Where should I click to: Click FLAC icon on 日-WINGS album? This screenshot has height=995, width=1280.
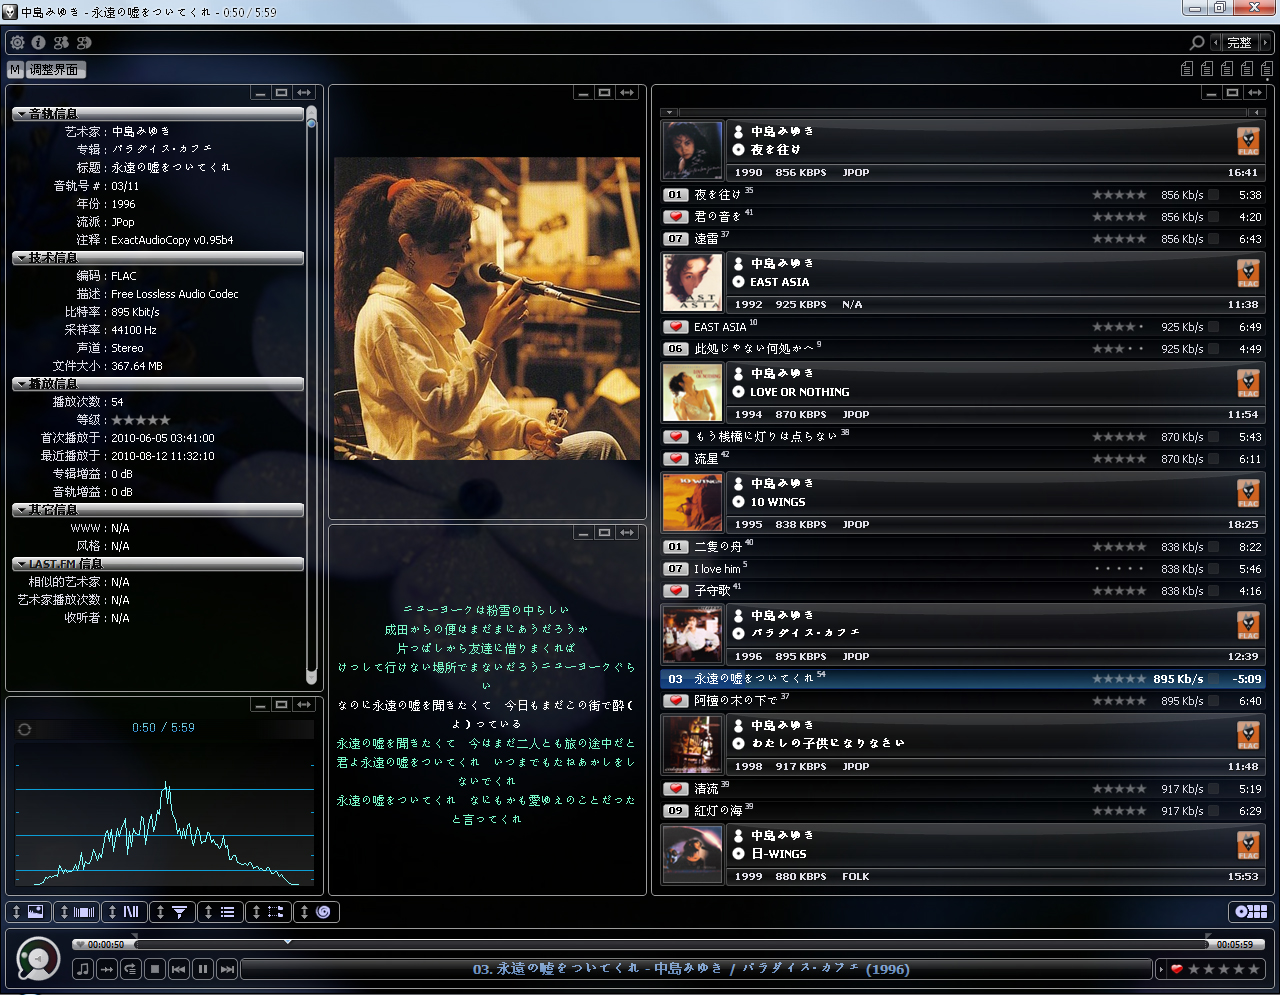point(1248,845)
